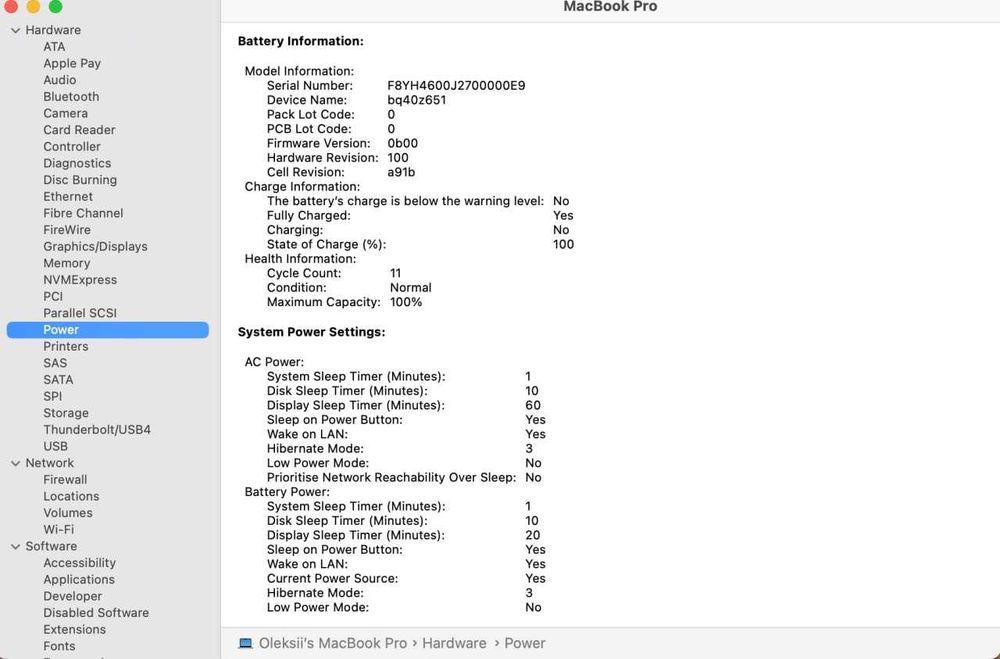Select NVMExpress in the sidebar
Image resolution: width=1000 pixels, height=659 pixels.
[80, 279]
